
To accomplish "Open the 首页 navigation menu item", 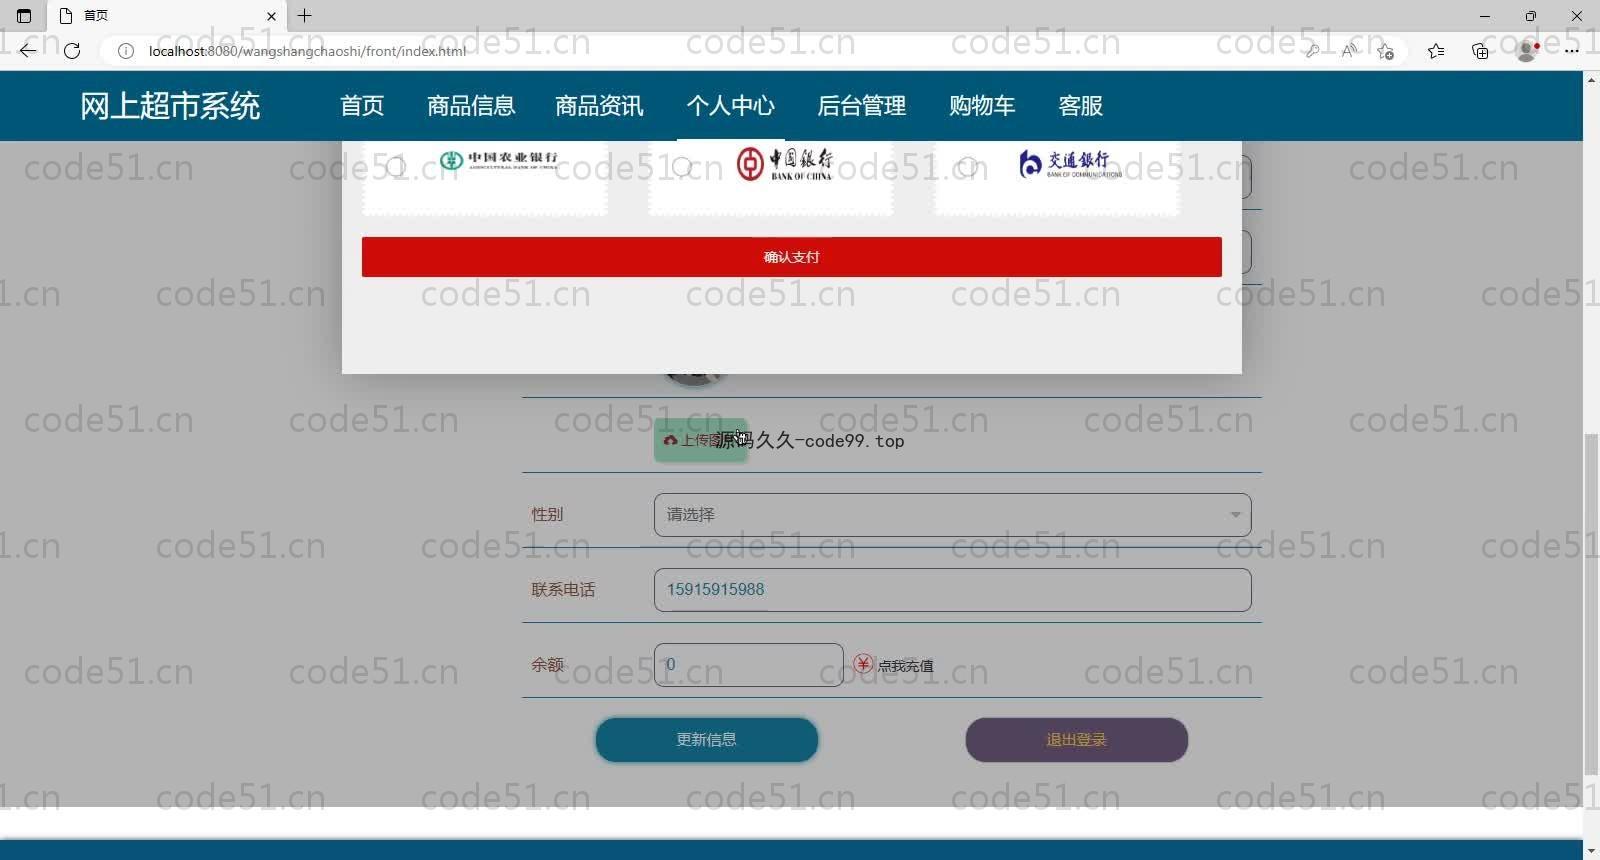I will click(362, 106).
